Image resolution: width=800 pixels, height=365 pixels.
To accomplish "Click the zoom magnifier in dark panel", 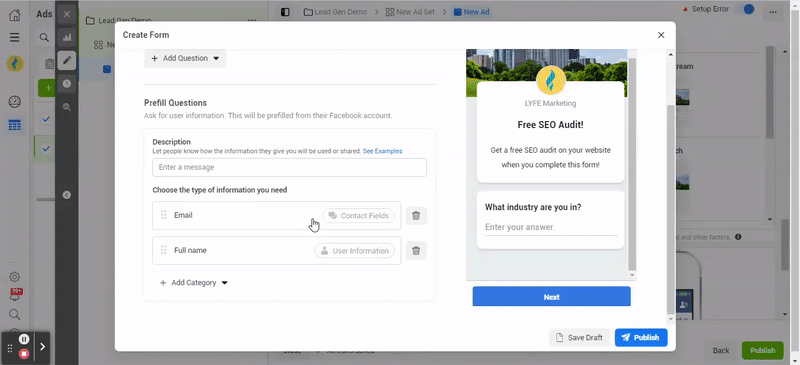I will click(x=67, y=107).
